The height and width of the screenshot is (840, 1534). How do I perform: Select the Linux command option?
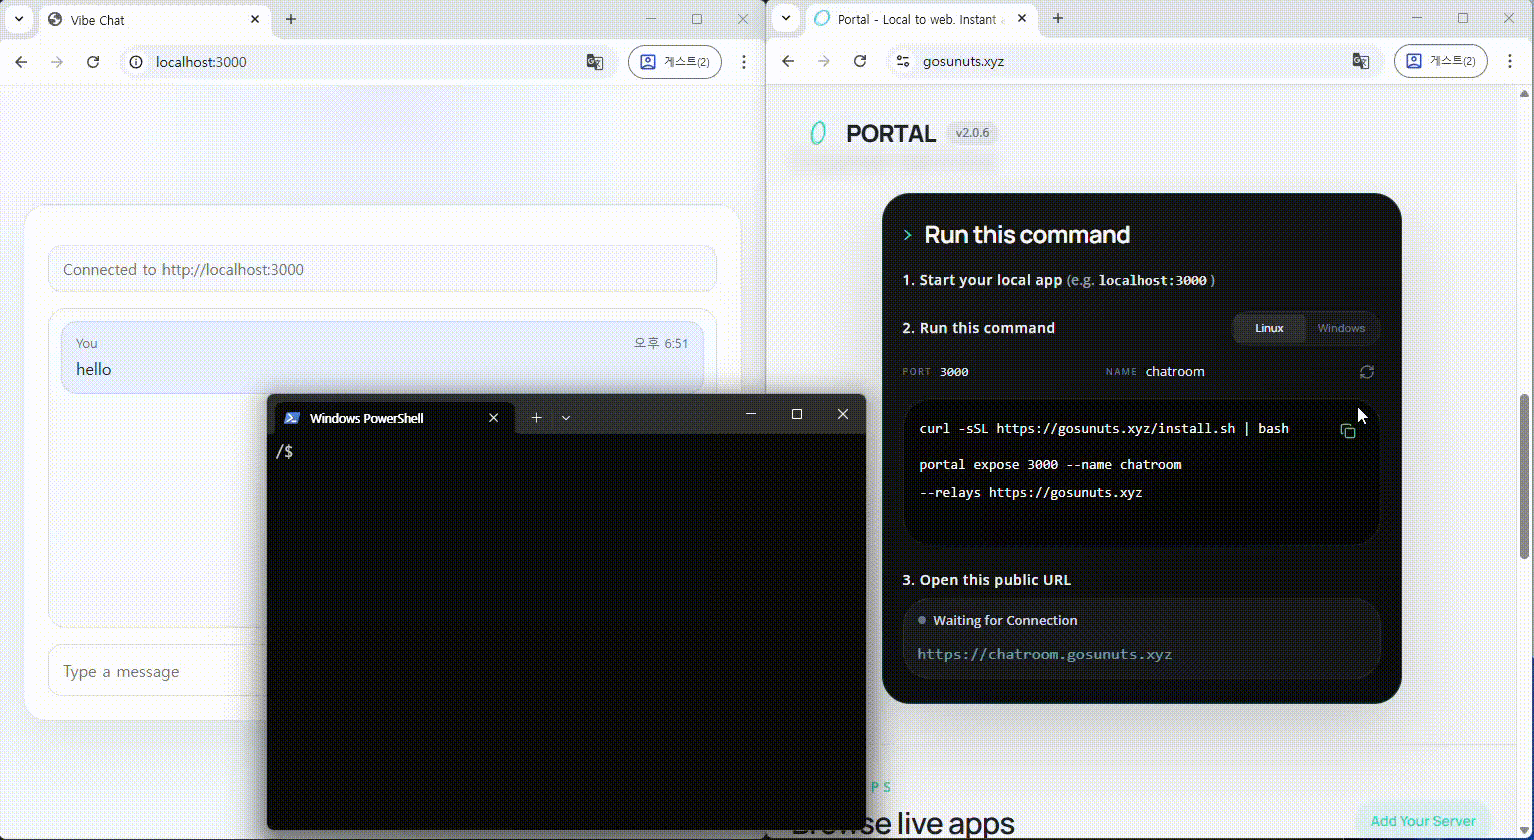click(1268, 328)
